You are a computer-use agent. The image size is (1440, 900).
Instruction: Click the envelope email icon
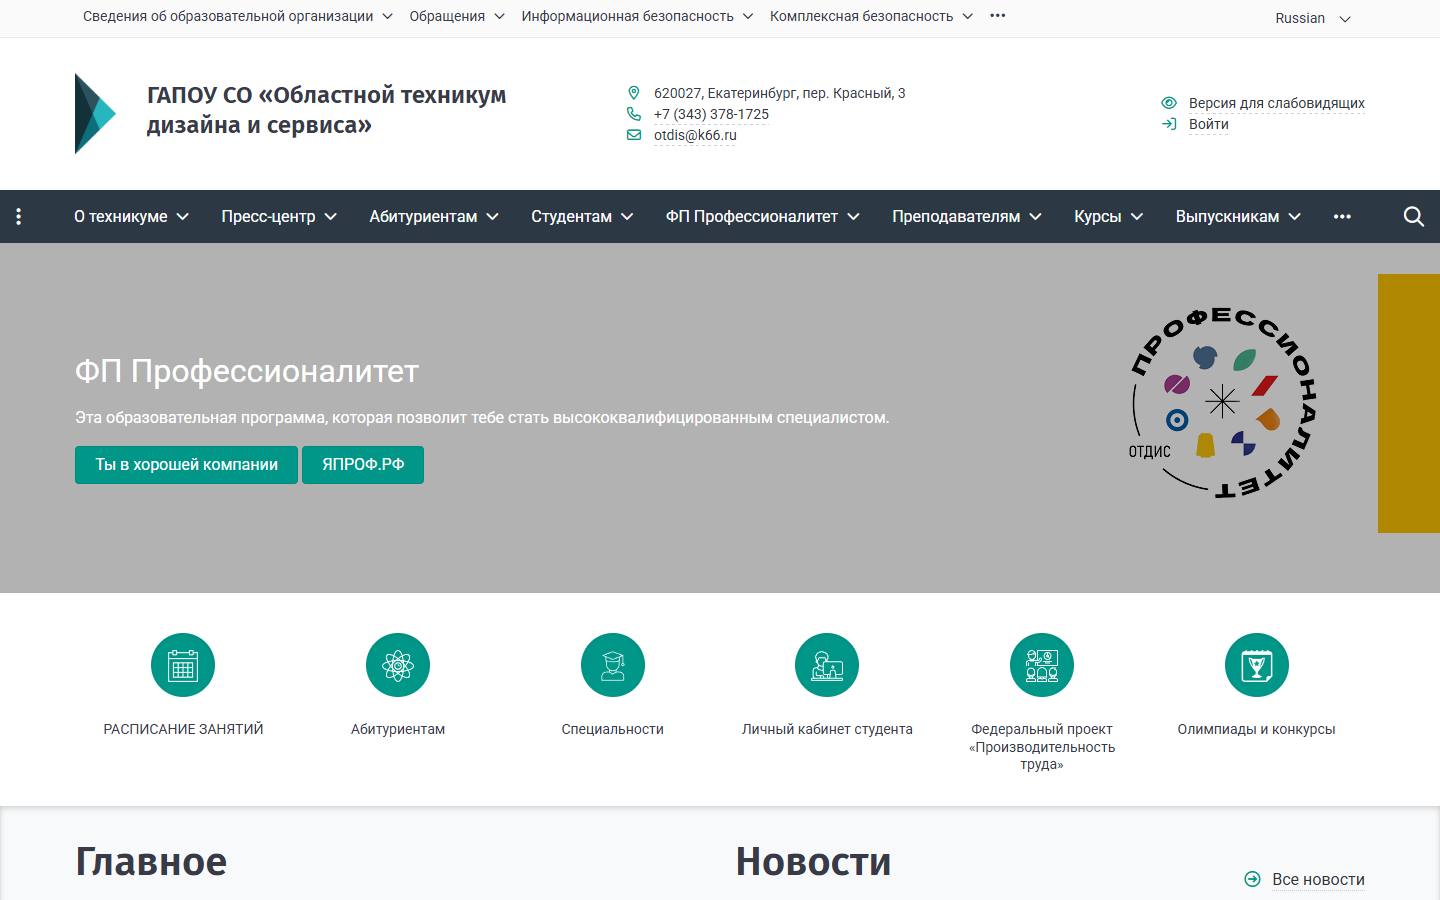(x=633, y=135)
